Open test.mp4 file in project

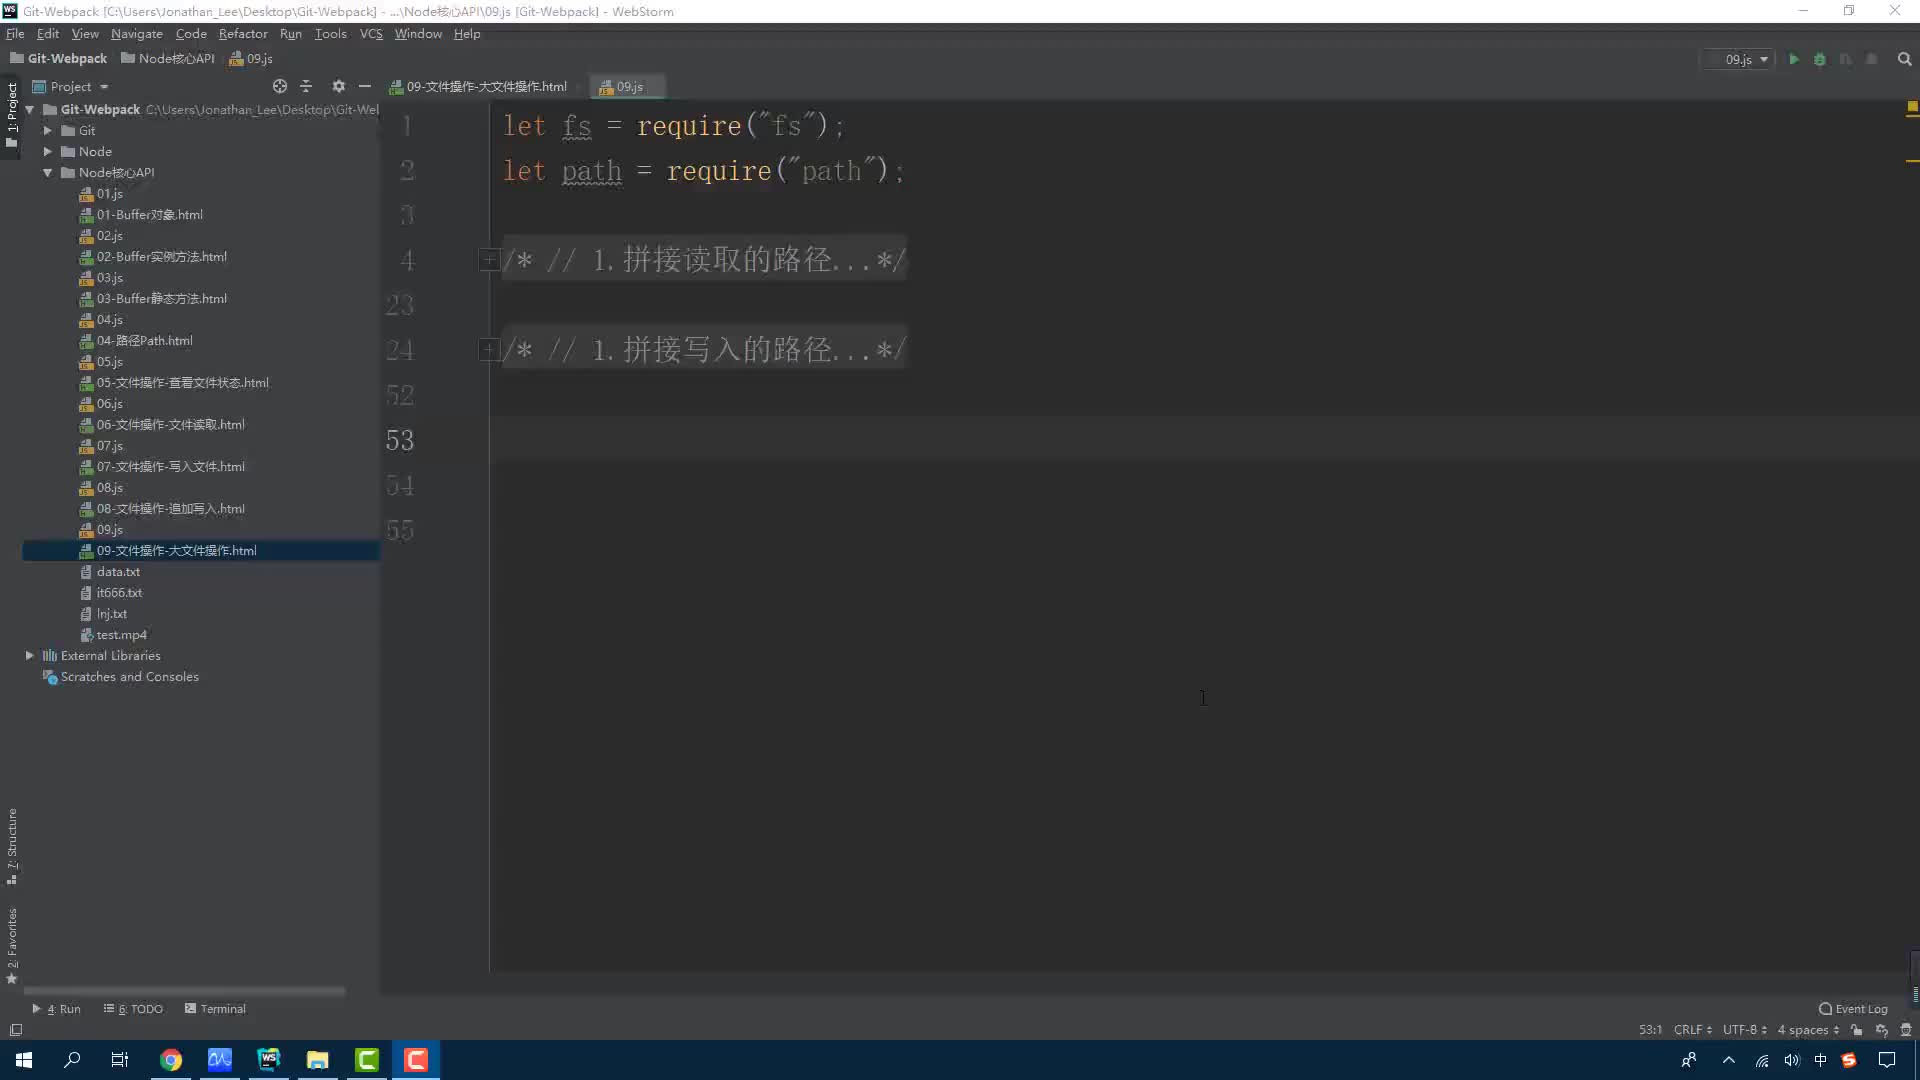pos(121,634)
